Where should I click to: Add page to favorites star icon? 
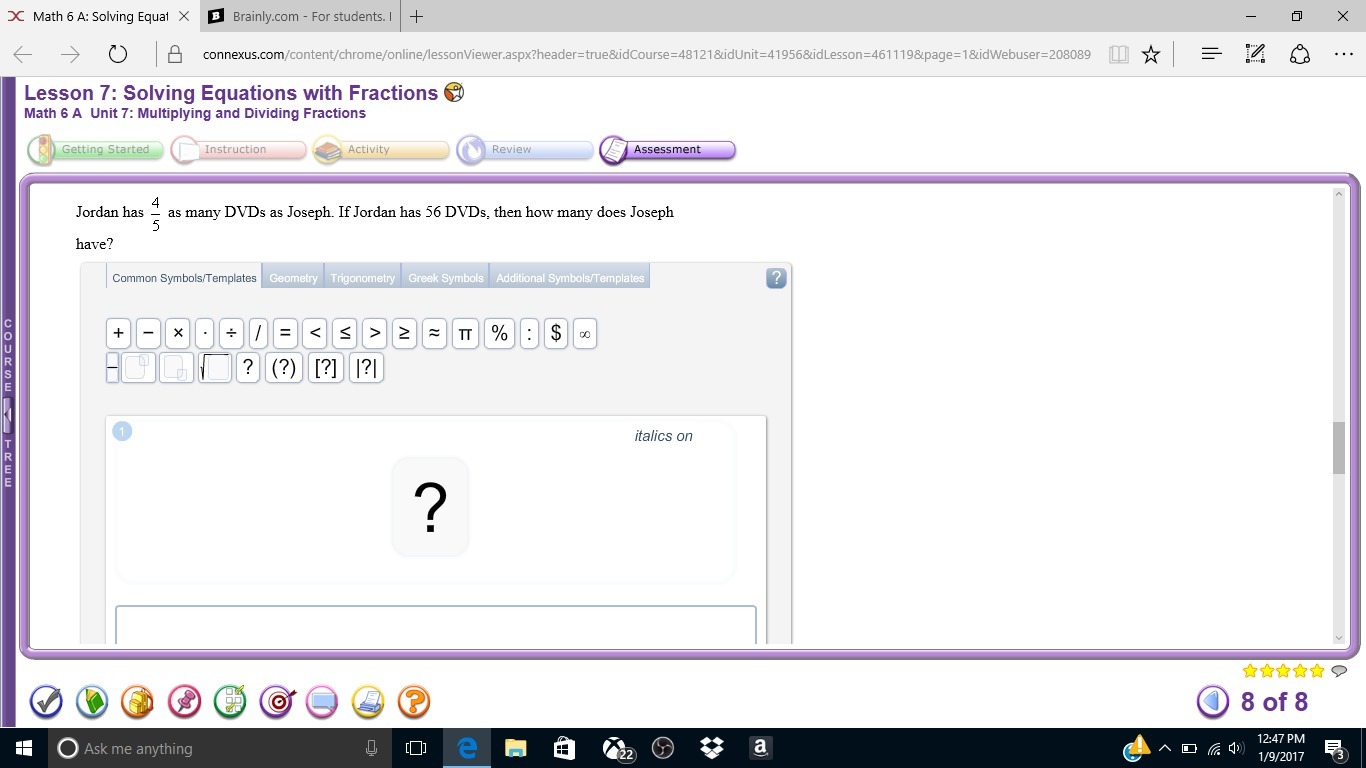1151,54
